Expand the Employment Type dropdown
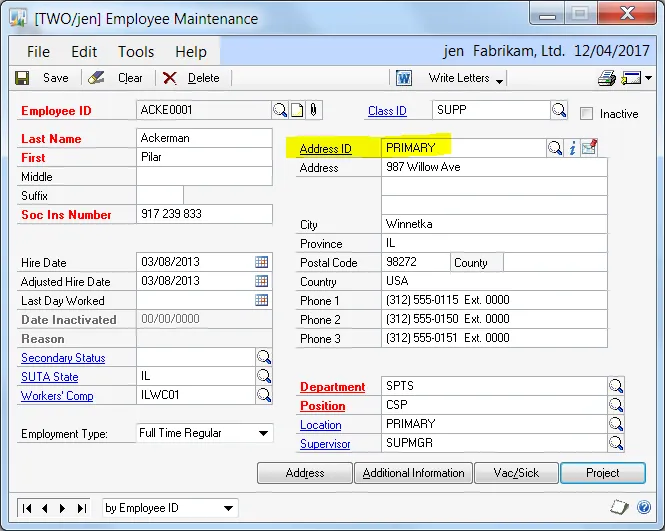Image resolution: width=665 pixels, height=531 pixels. (264, 433)
